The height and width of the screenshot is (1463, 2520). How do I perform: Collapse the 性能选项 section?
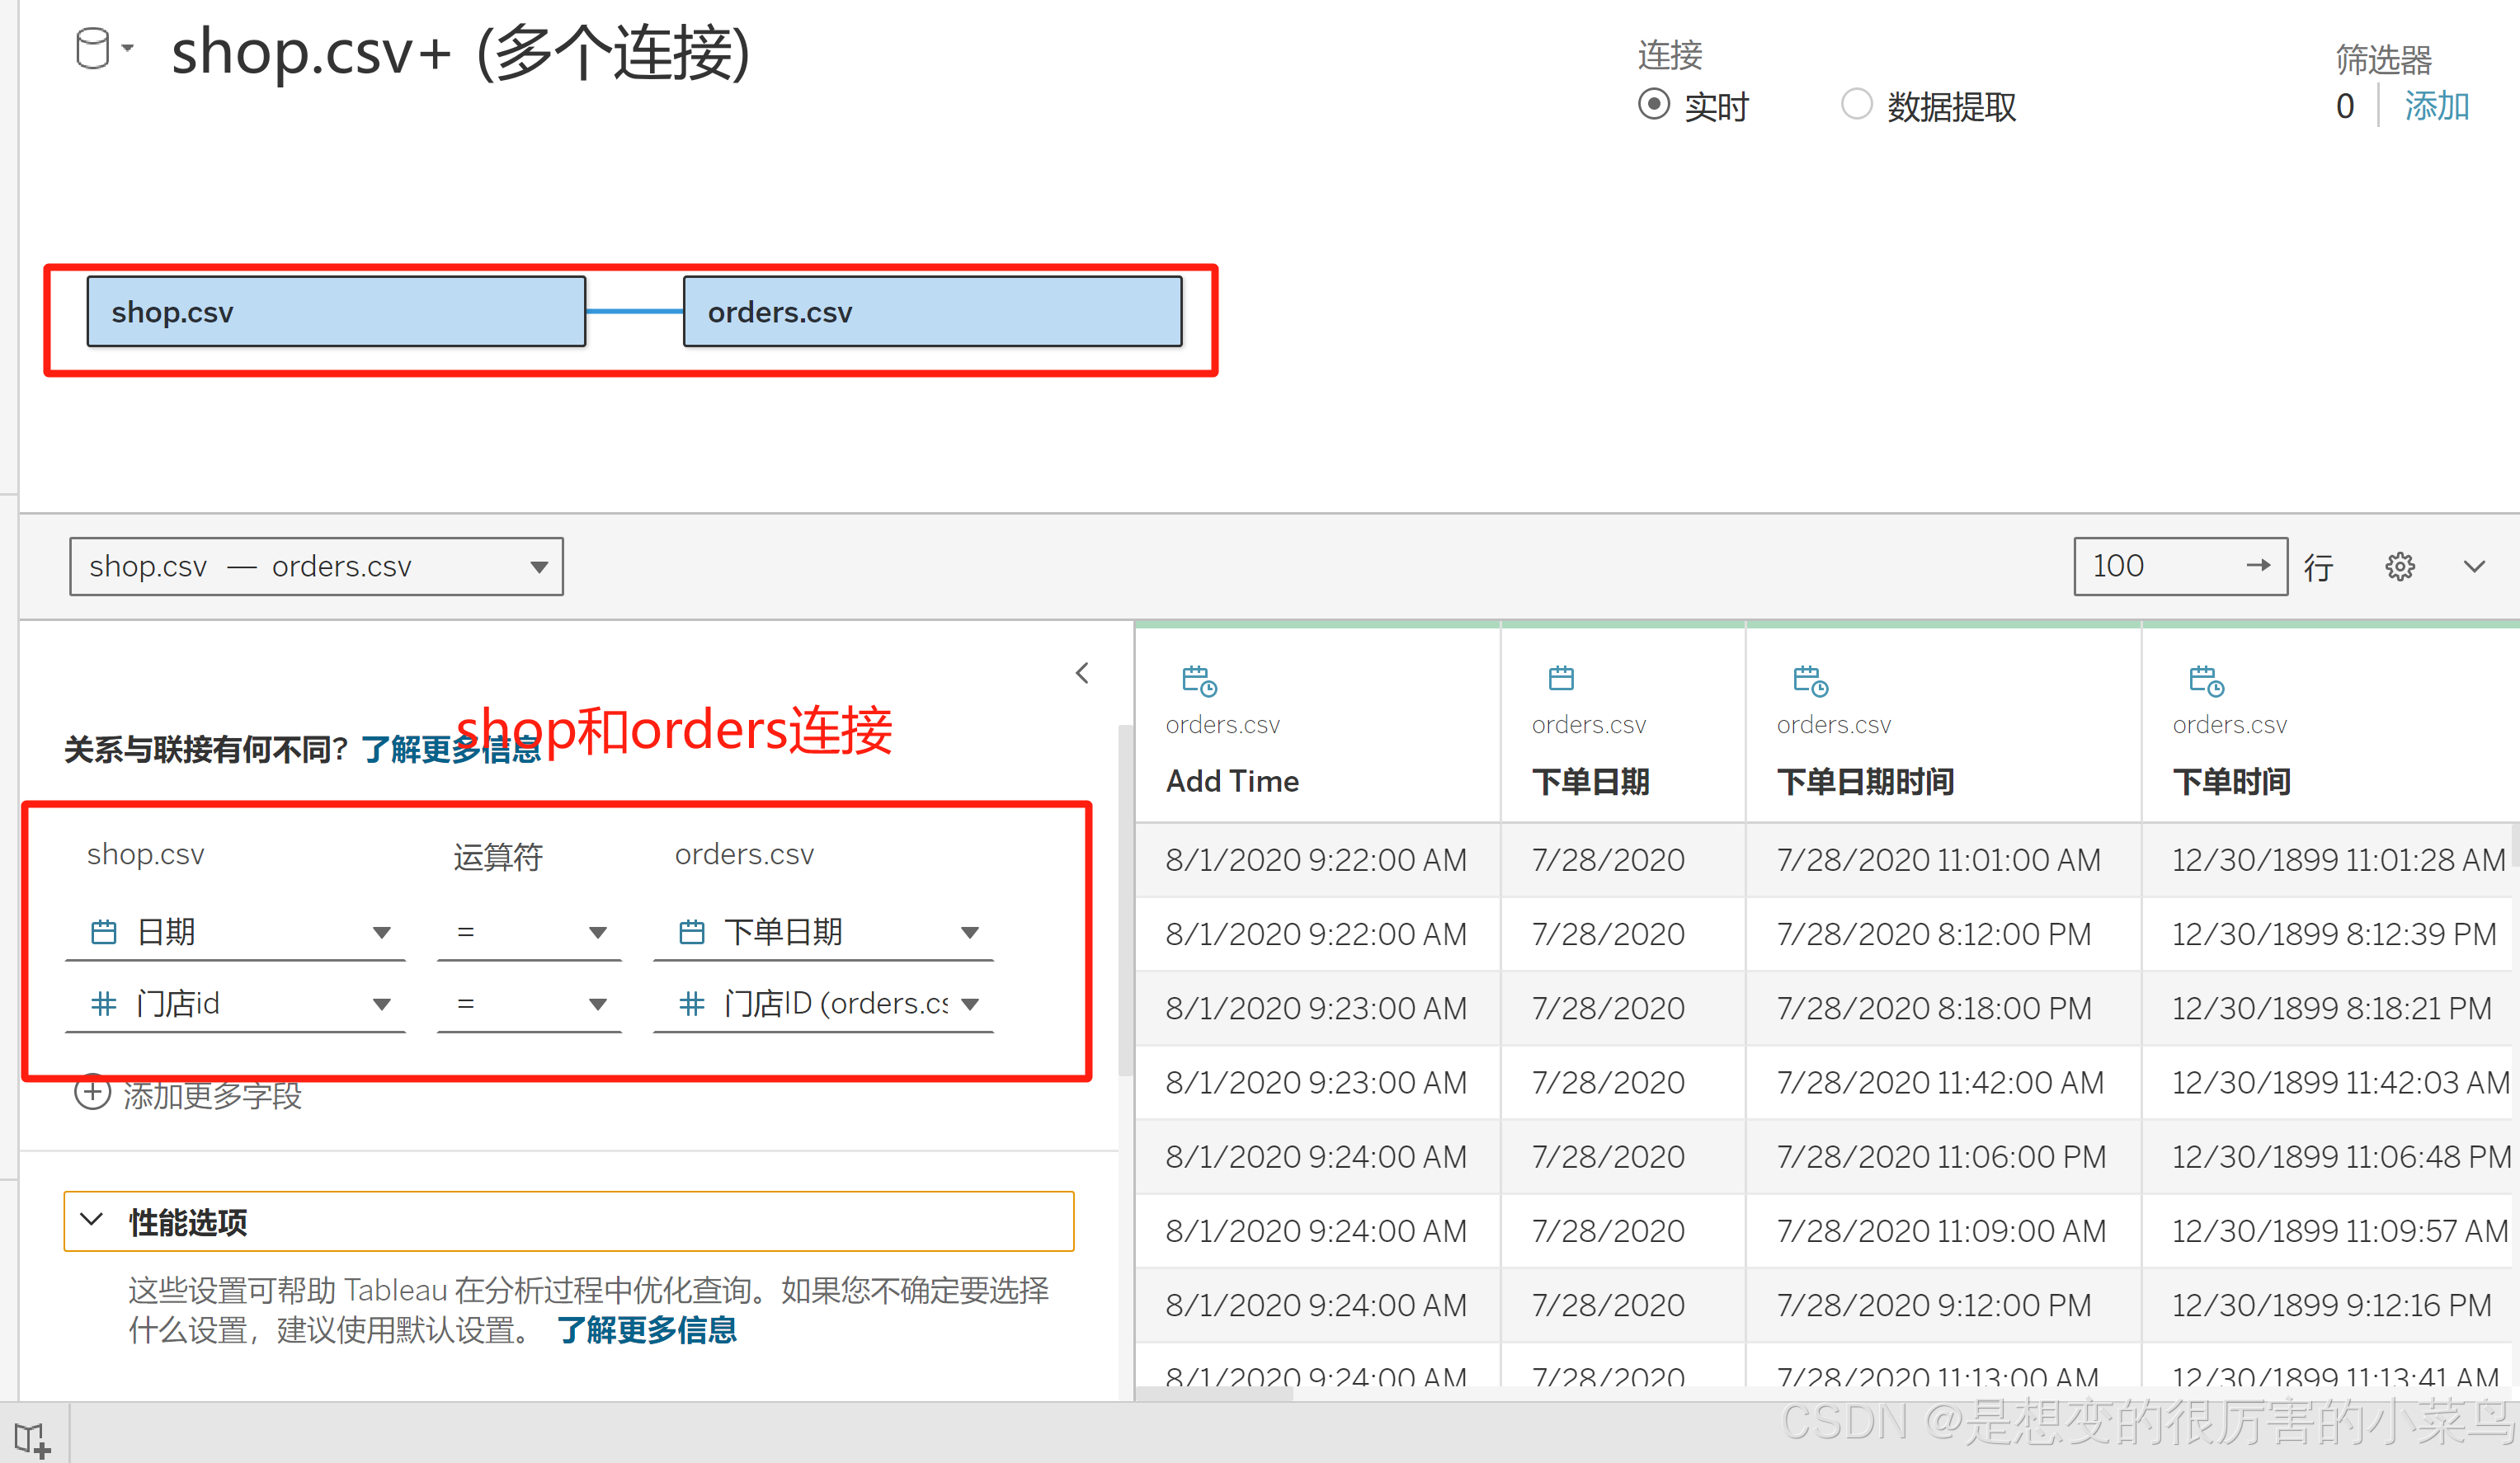[x=92, y=1221]
